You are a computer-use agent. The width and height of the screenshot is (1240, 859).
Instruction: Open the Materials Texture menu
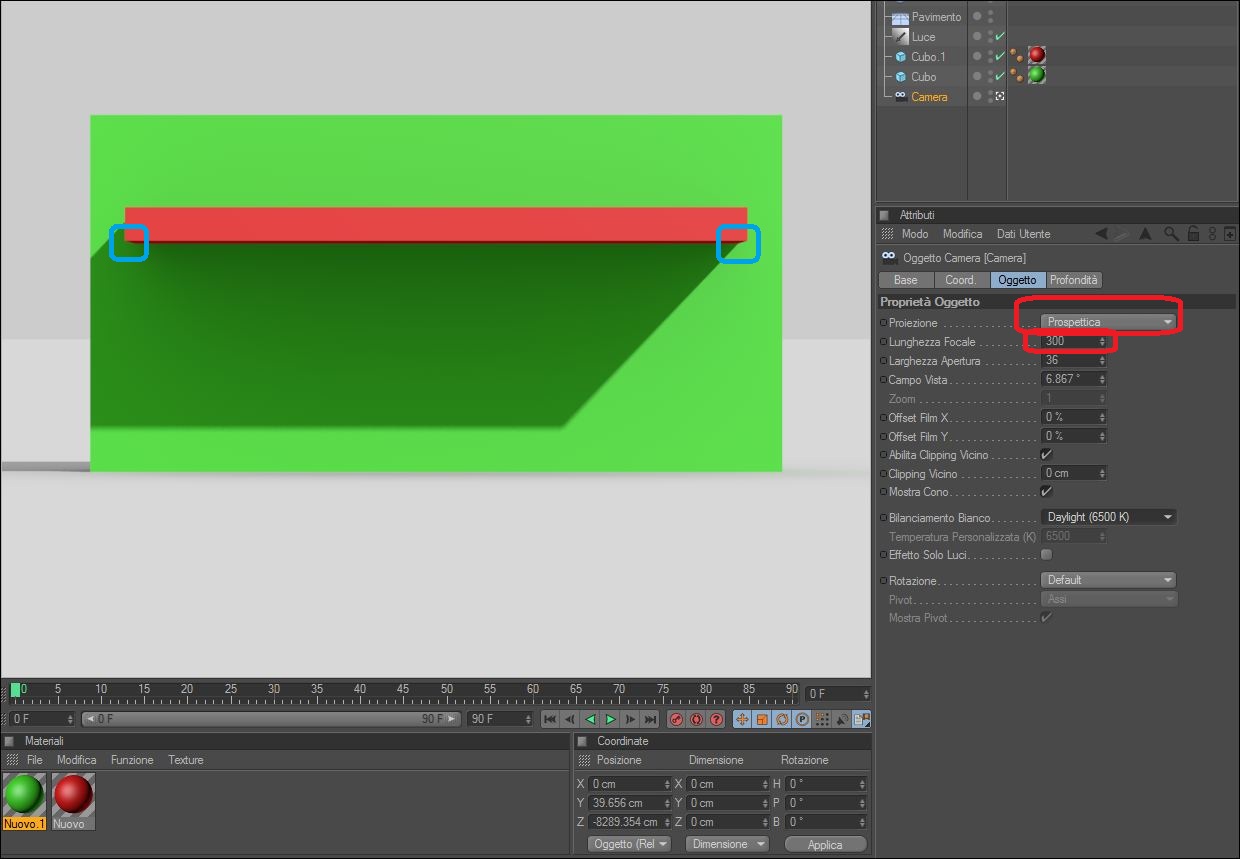(186, 760)
